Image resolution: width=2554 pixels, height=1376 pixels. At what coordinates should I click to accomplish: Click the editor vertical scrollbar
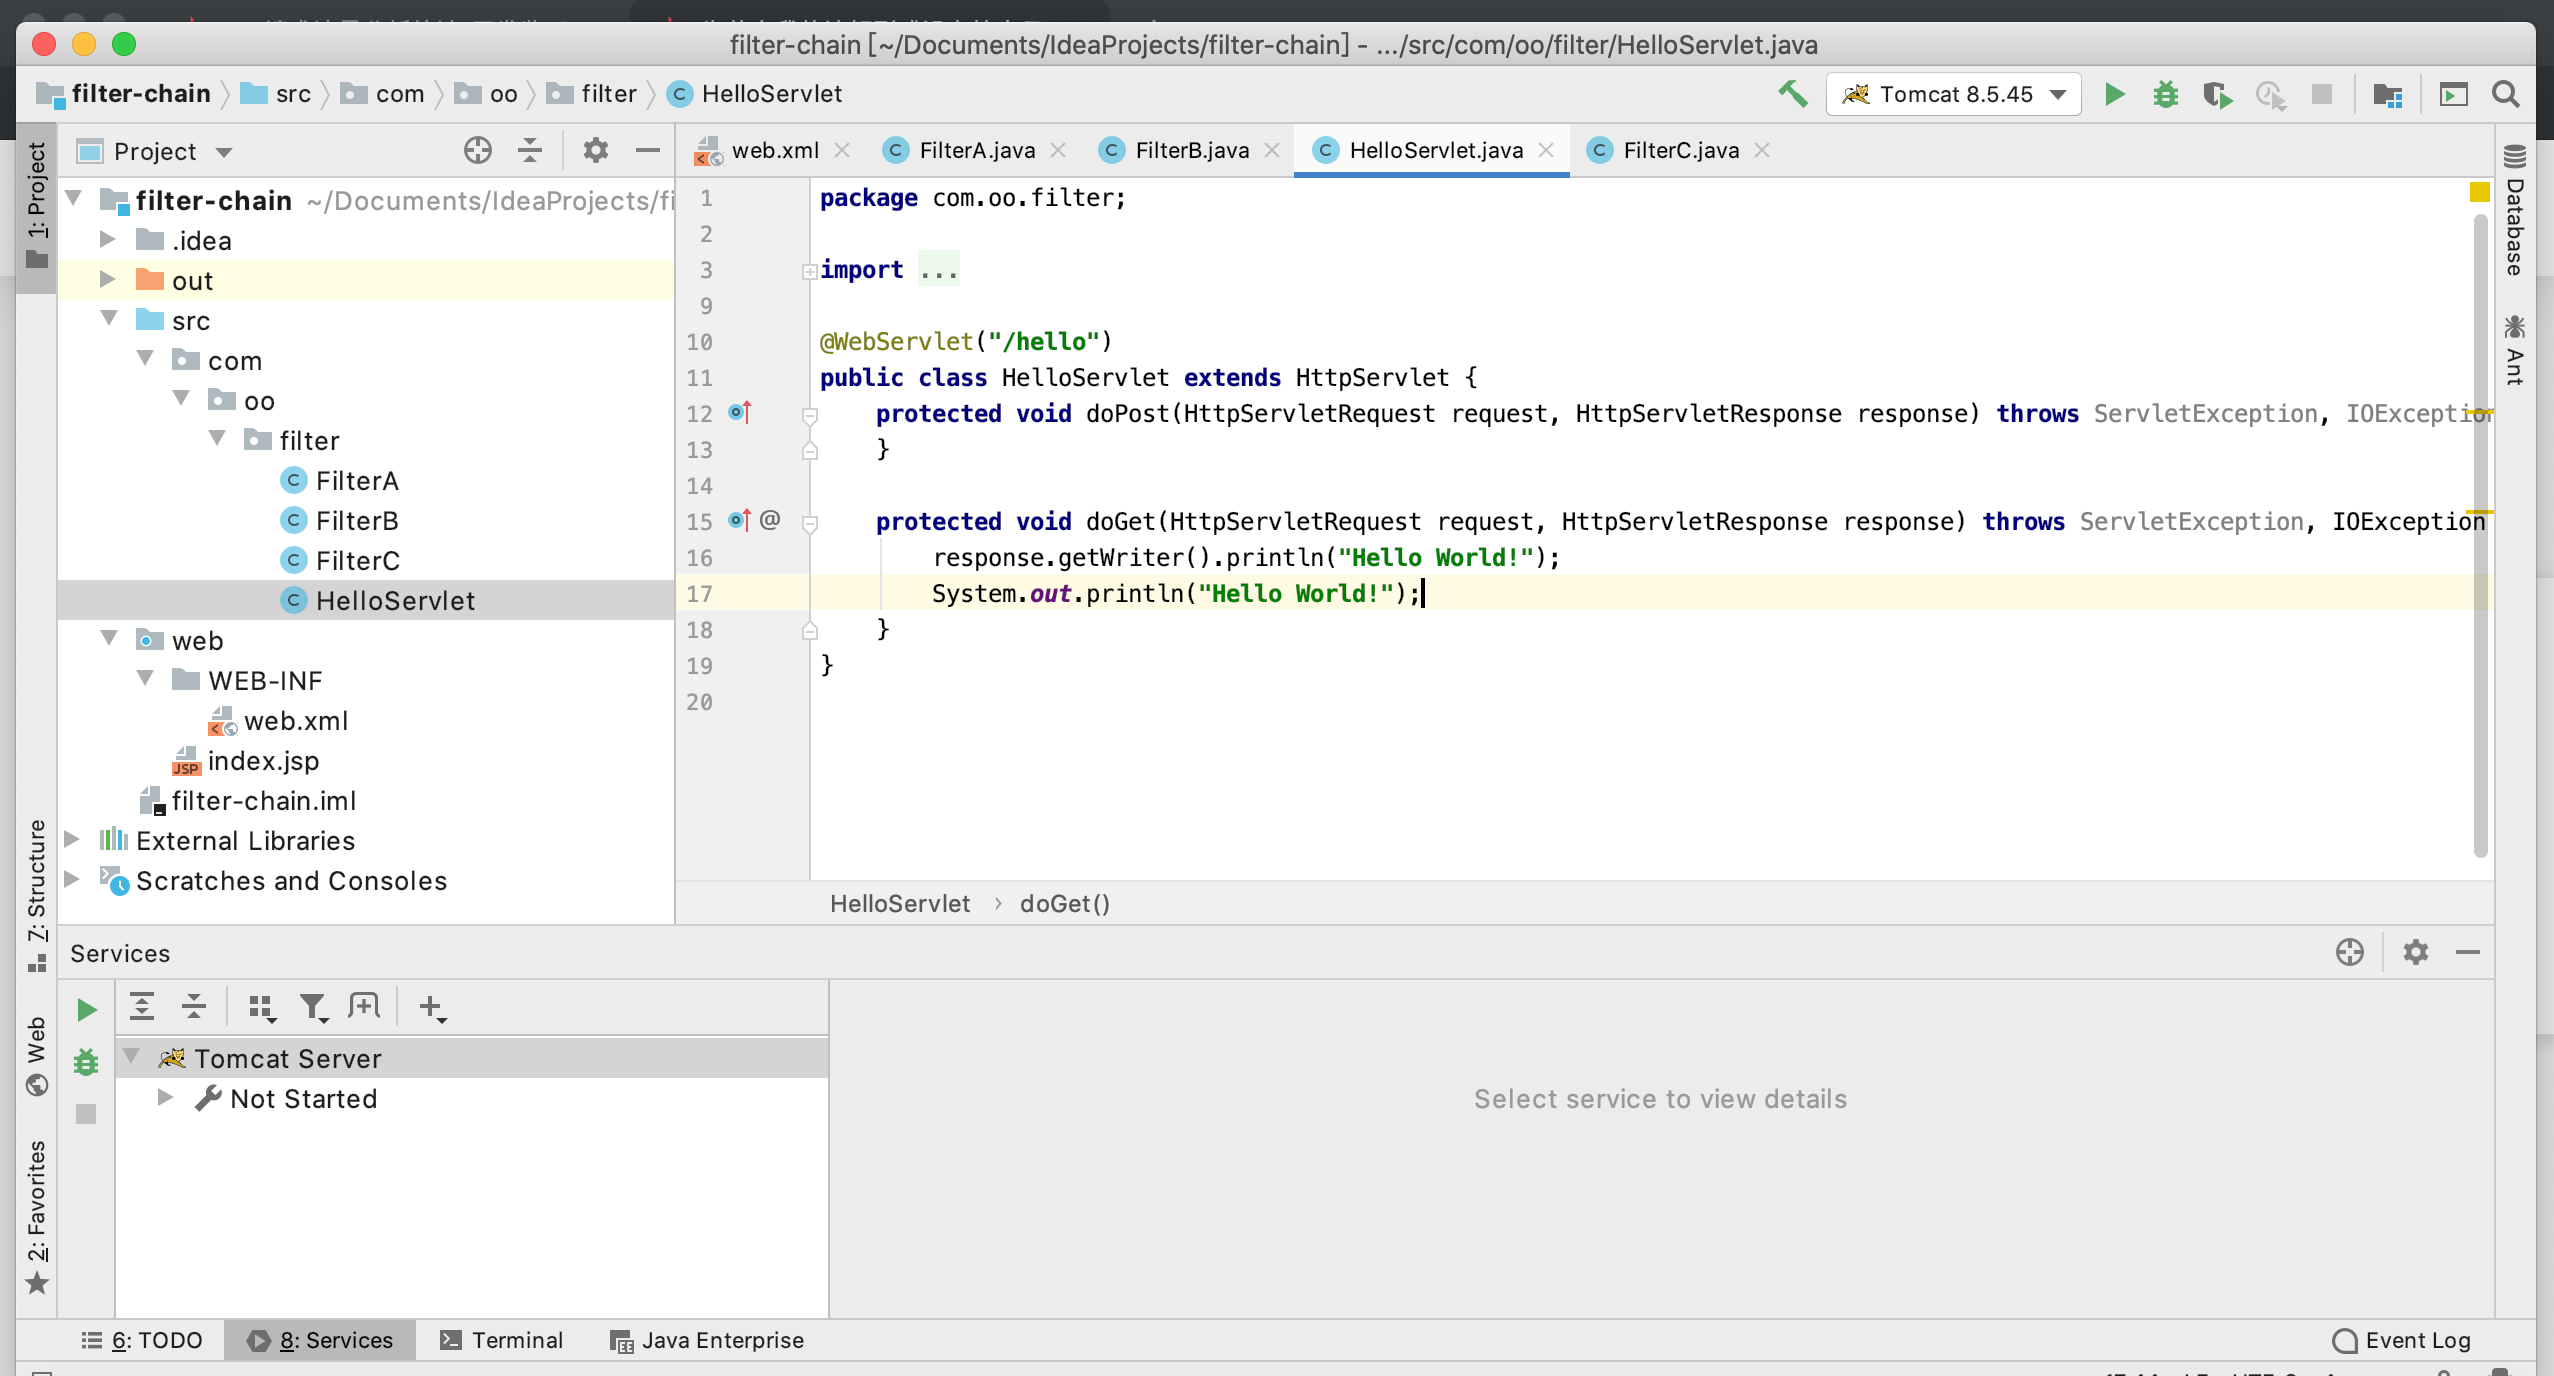(2480, 535)
